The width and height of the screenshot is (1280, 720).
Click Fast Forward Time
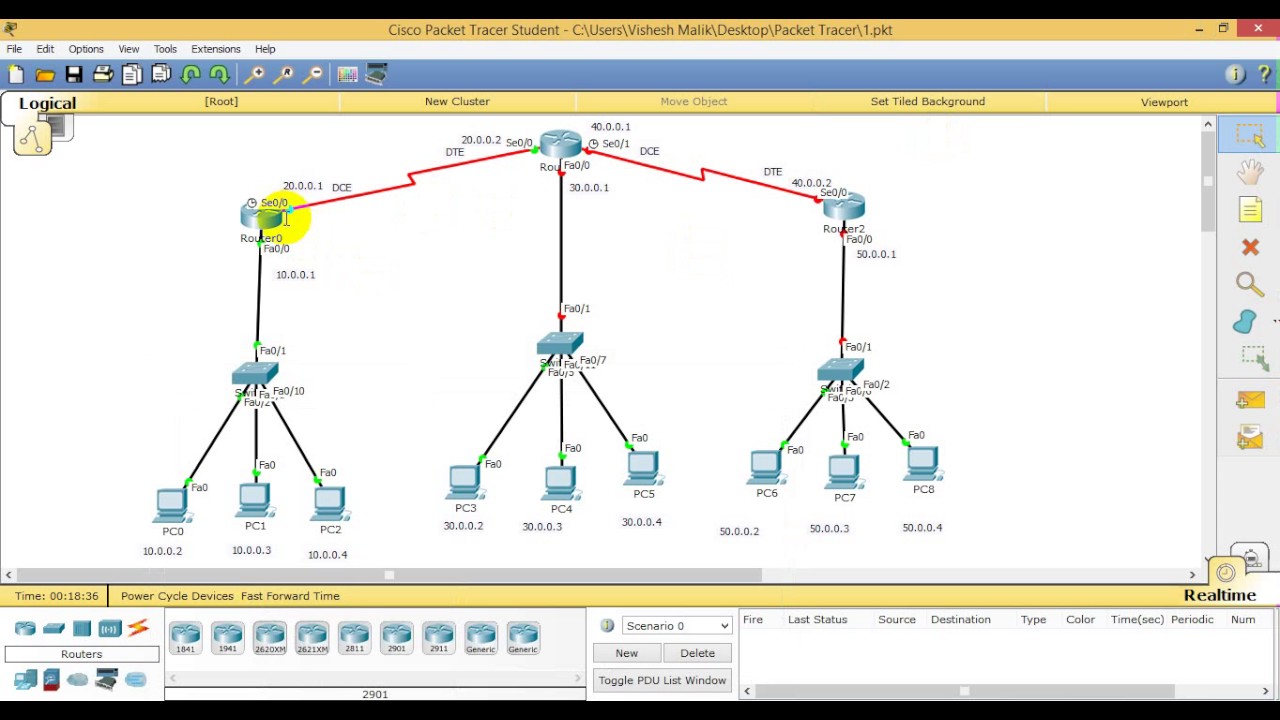(290, 596)
